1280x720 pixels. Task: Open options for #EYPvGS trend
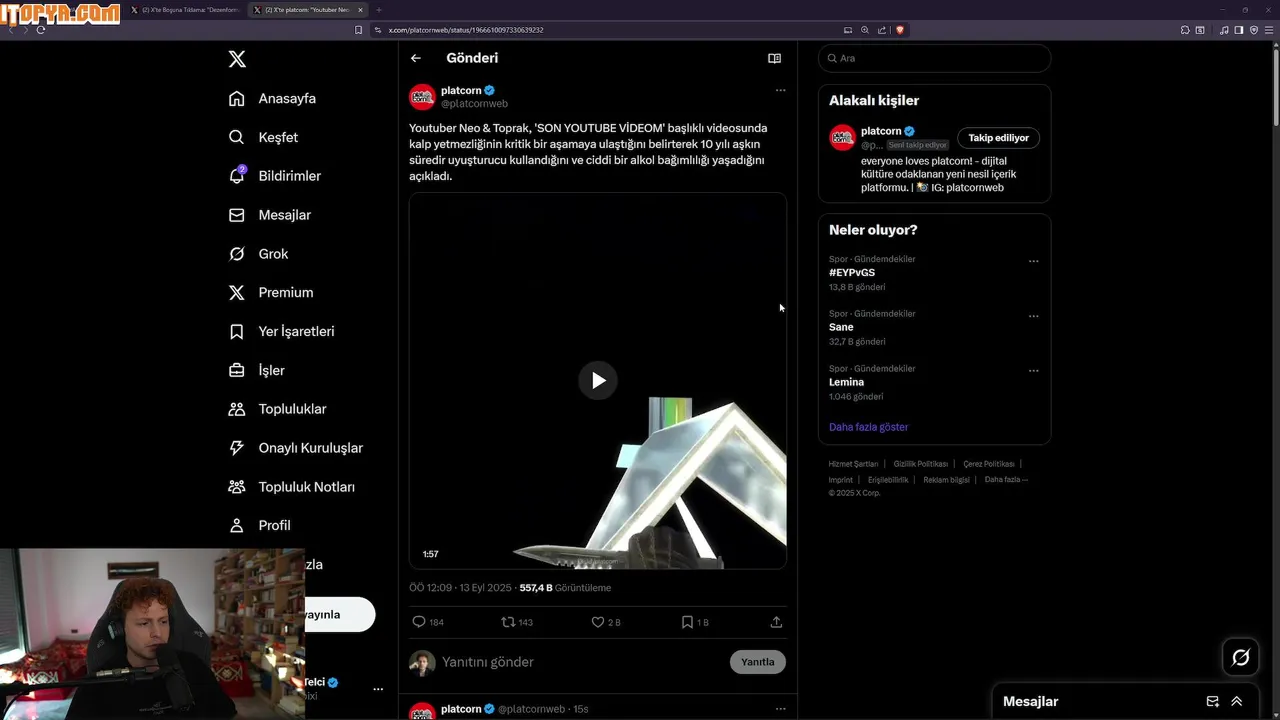pos(1034,261)
